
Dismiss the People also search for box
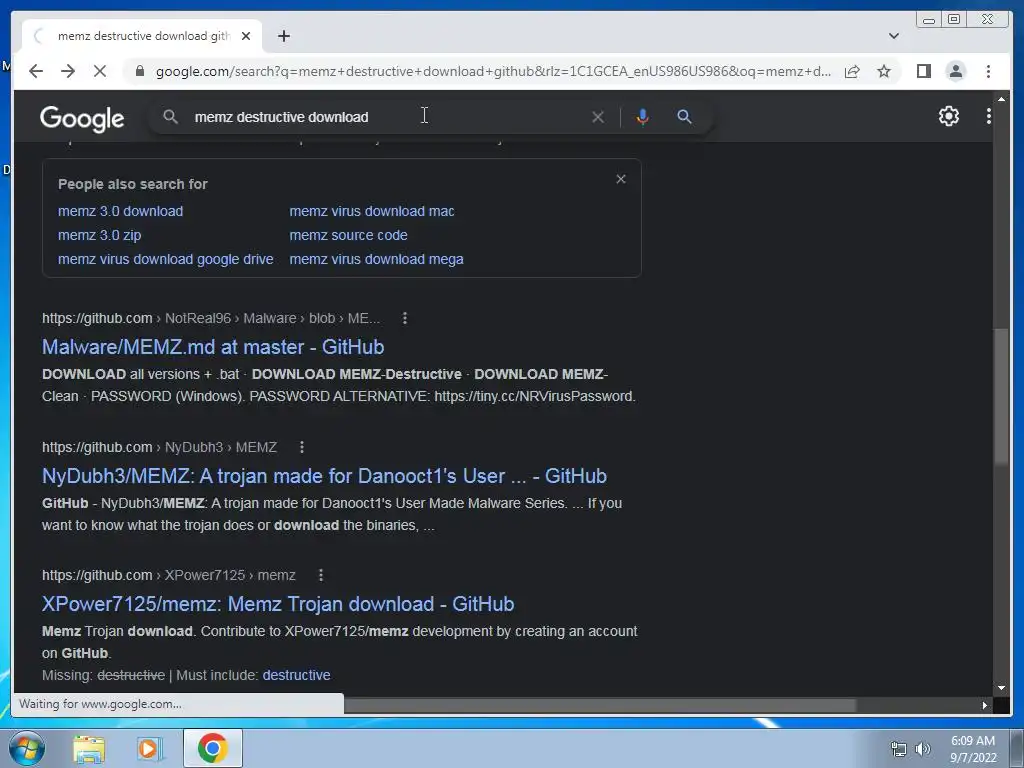[x=621, y=179]
